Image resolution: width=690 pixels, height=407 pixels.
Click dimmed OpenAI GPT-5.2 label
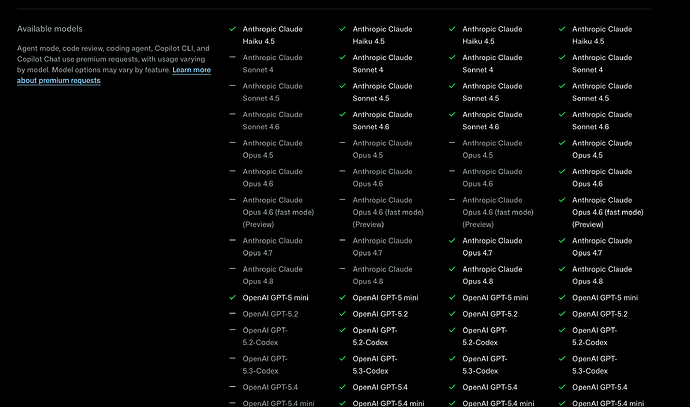tap(270, 314)
